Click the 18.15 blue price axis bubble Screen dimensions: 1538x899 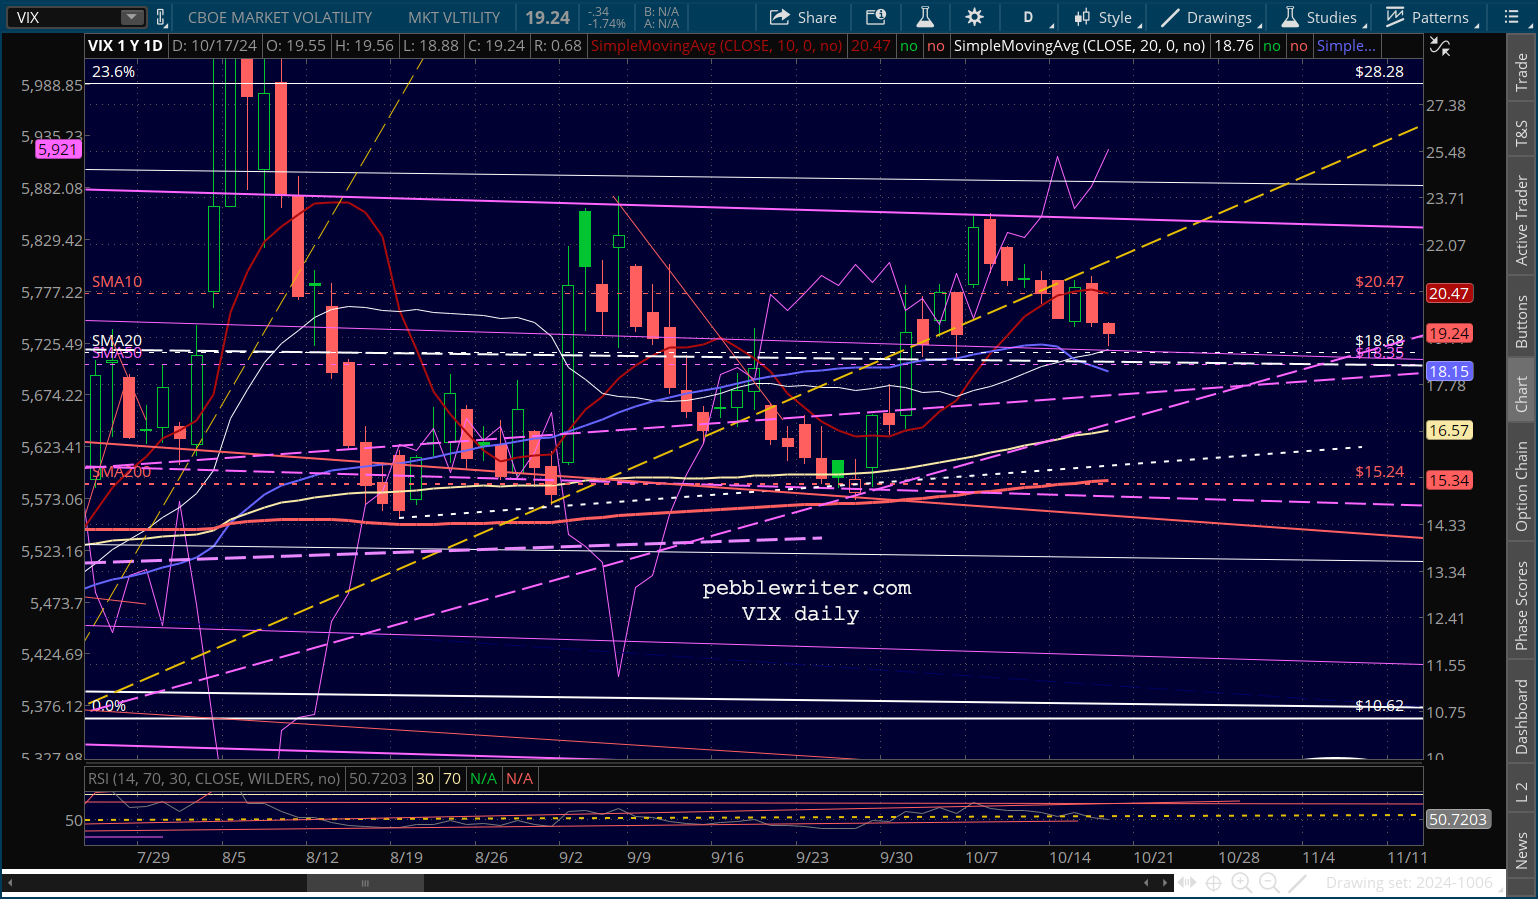click(1448, 371)
